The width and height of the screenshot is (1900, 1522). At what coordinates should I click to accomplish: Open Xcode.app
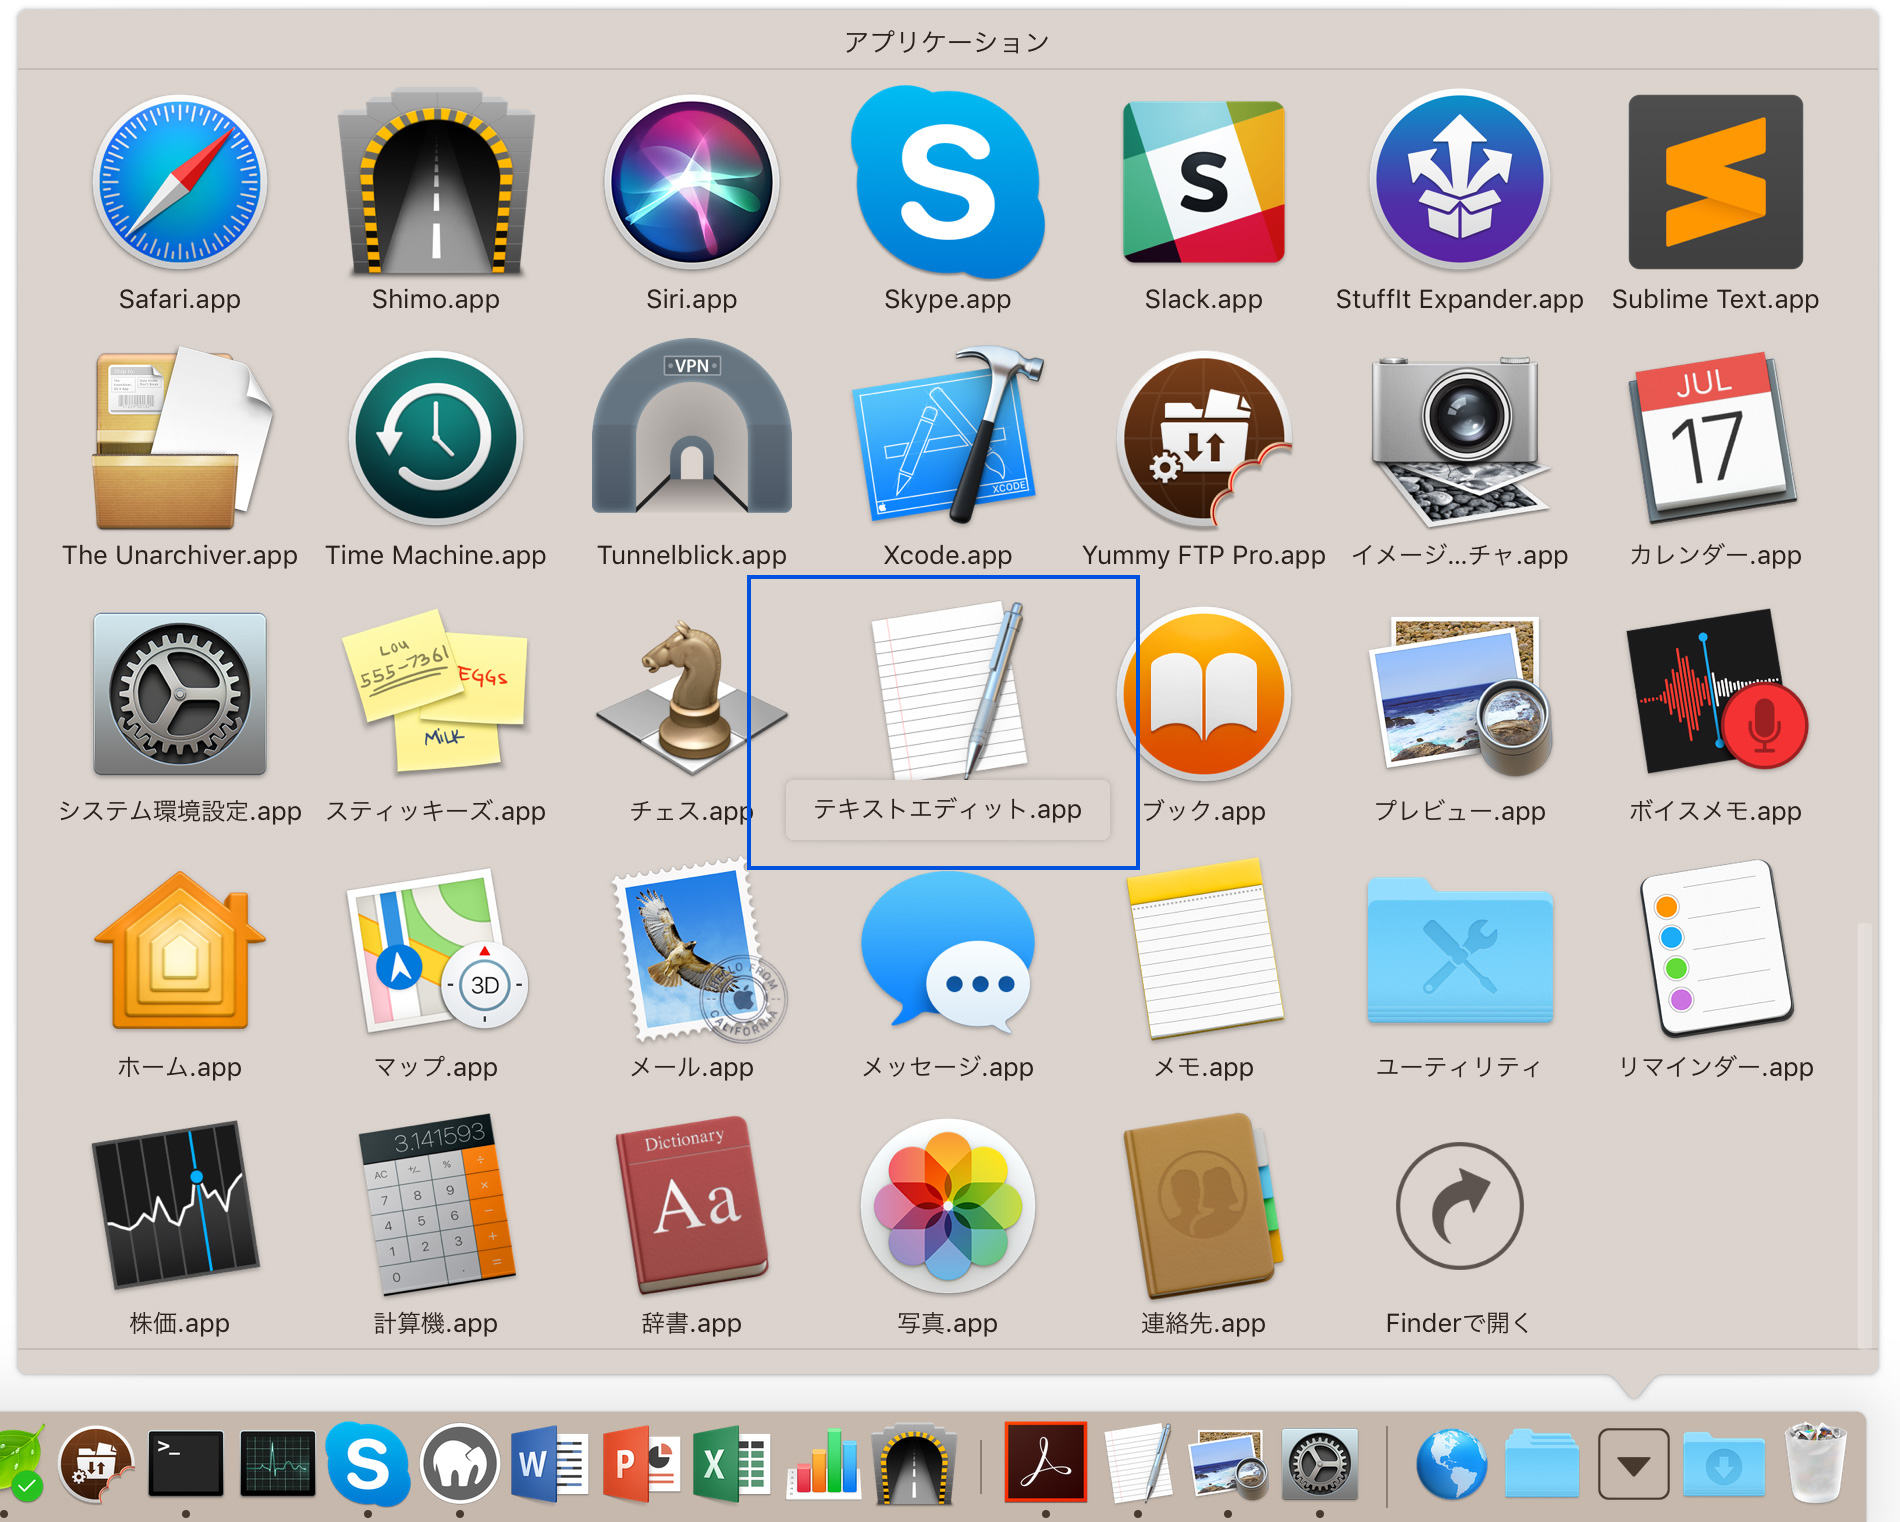(x=948, y=437)
